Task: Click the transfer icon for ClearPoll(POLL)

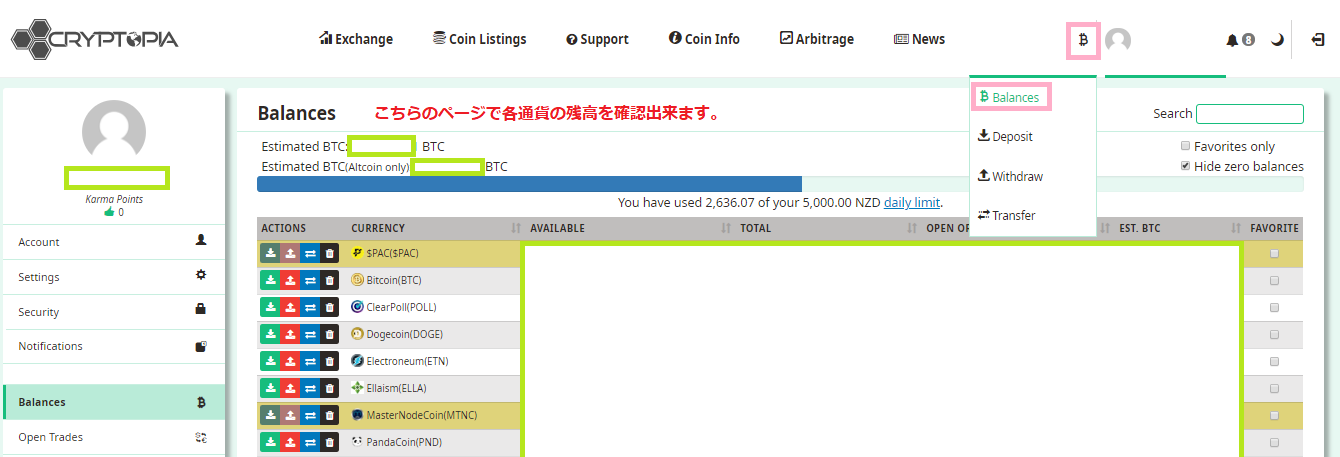Action: point(310,308)
